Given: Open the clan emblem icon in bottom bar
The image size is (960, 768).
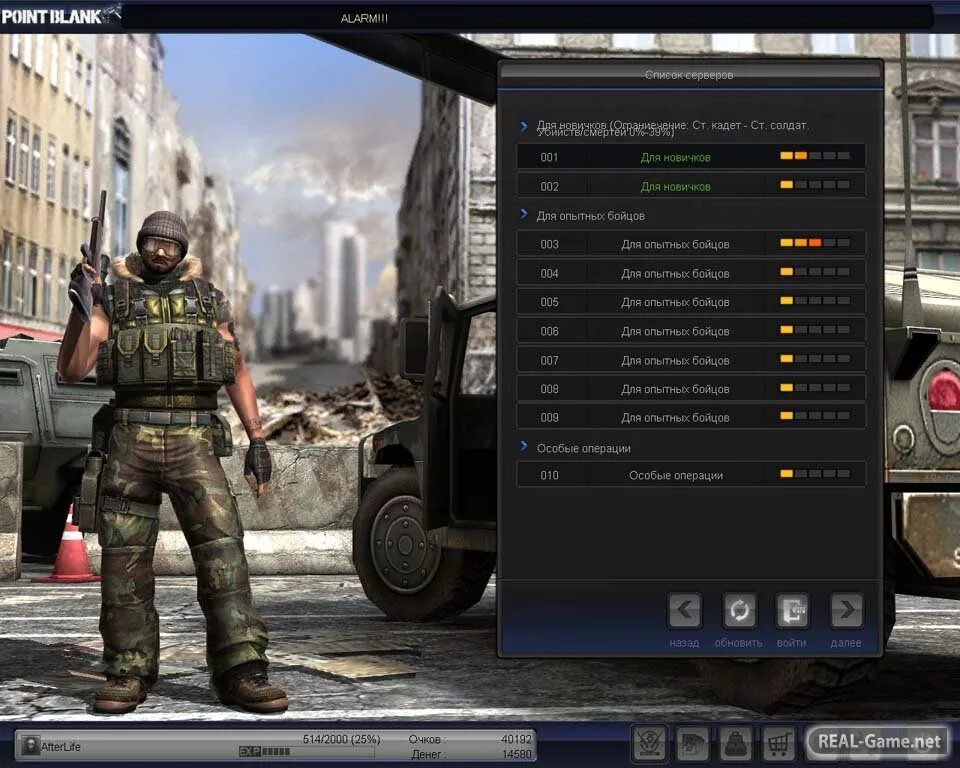Looking at the screenshot, I should click(x=650, y=744).
